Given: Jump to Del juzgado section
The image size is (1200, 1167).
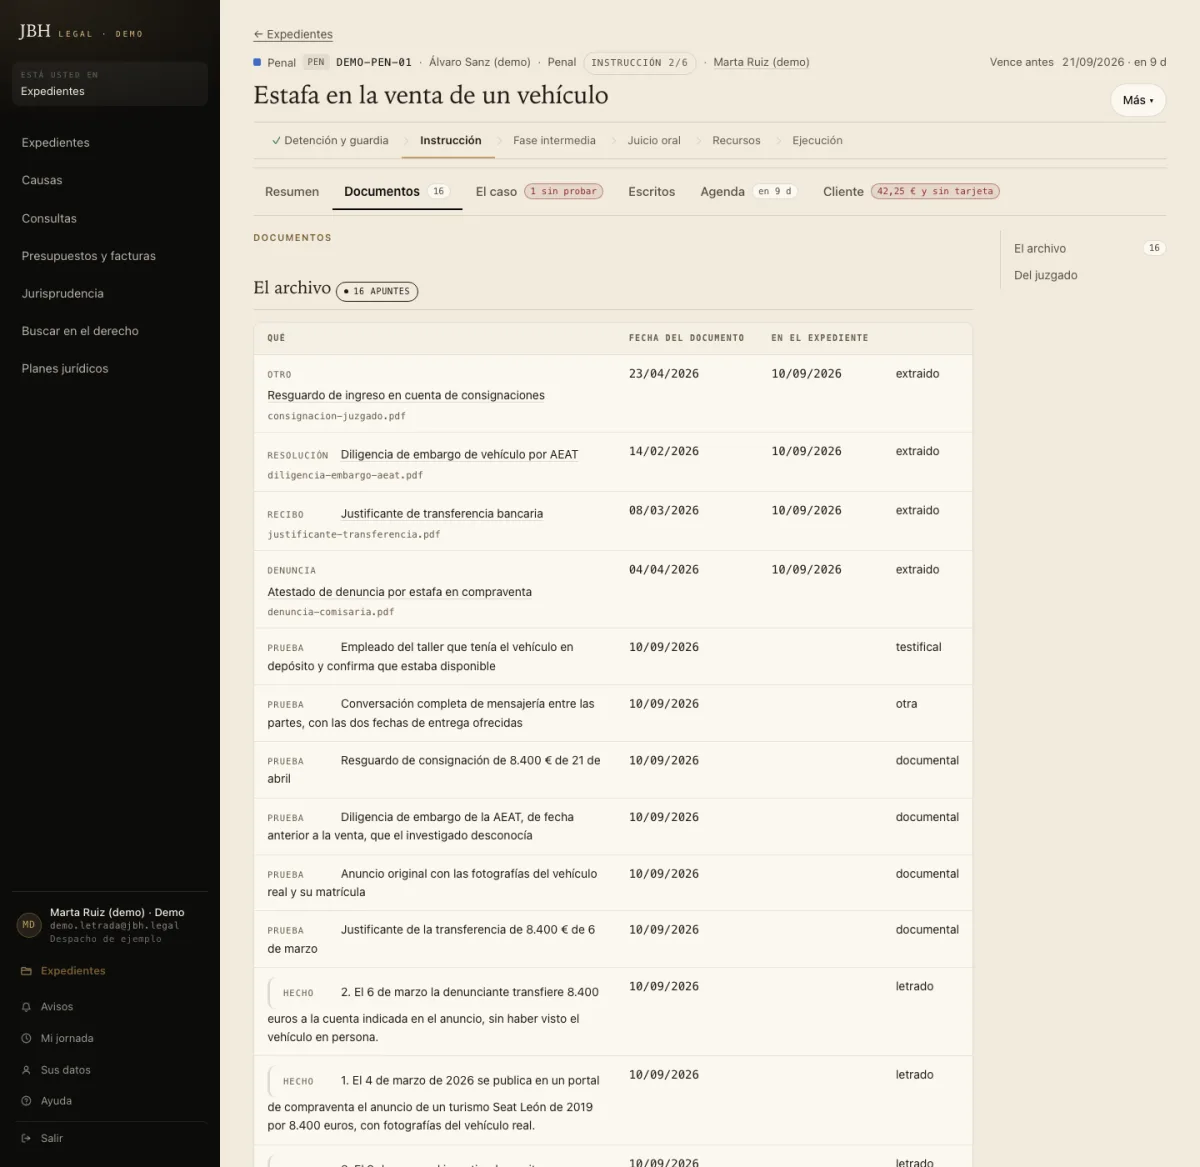Looking at the screenshot, I should pos(1045,276).
